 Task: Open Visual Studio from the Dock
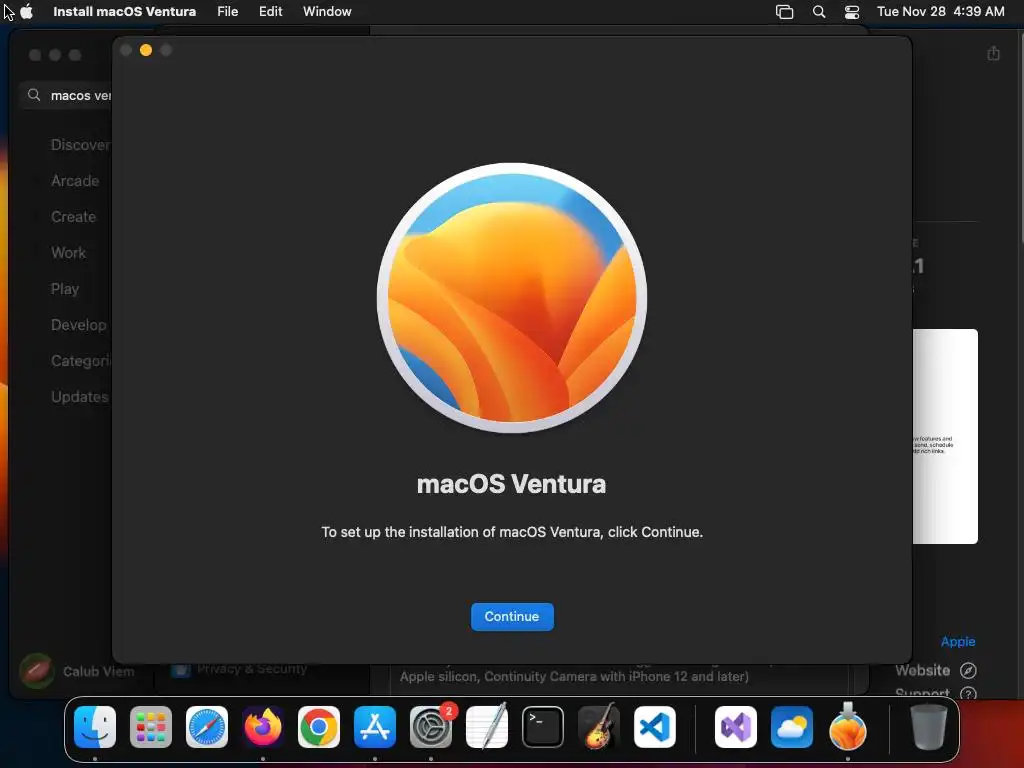point(736,727)
